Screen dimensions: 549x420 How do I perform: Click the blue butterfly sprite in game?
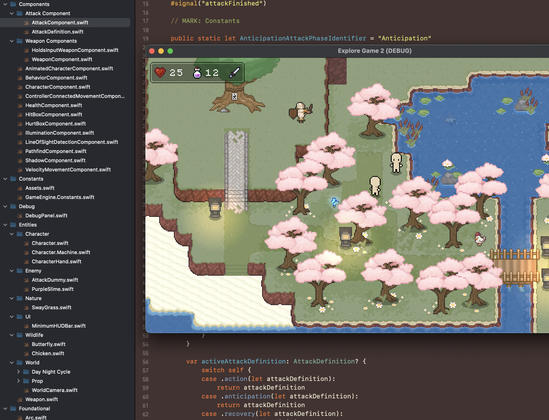pos(334,202)
